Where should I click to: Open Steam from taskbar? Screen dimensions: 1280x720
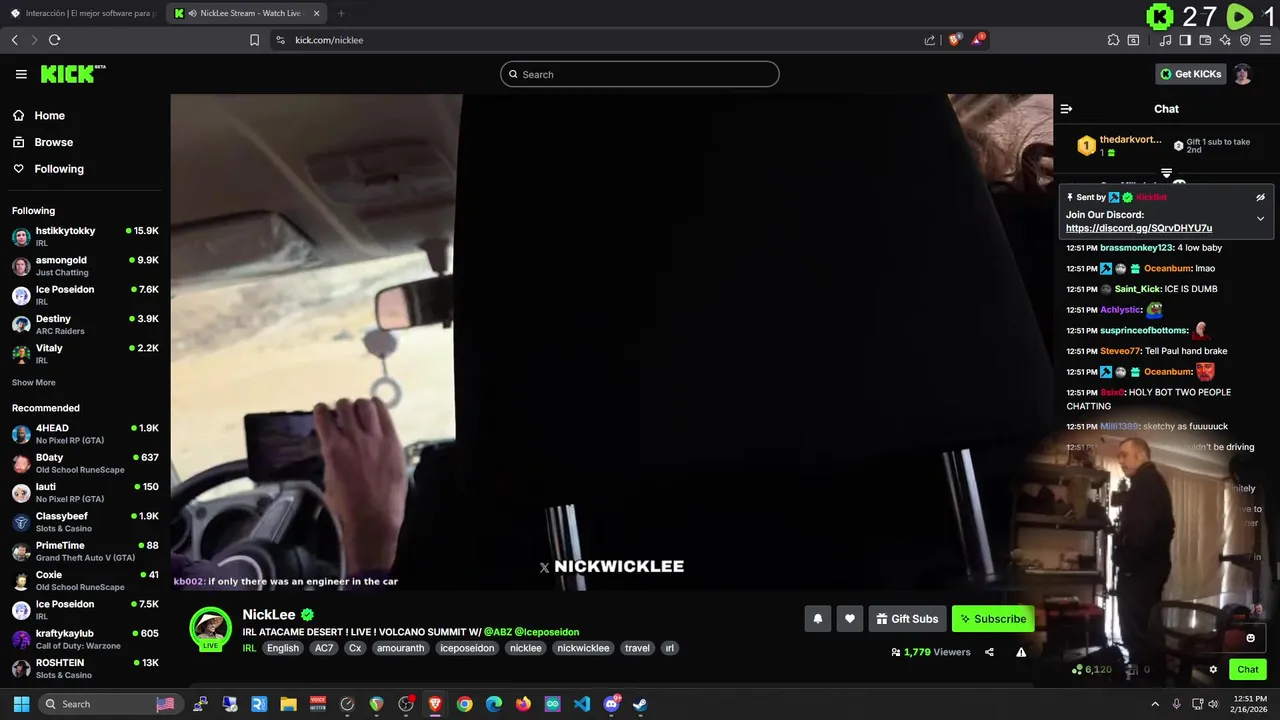pos(640,704)
